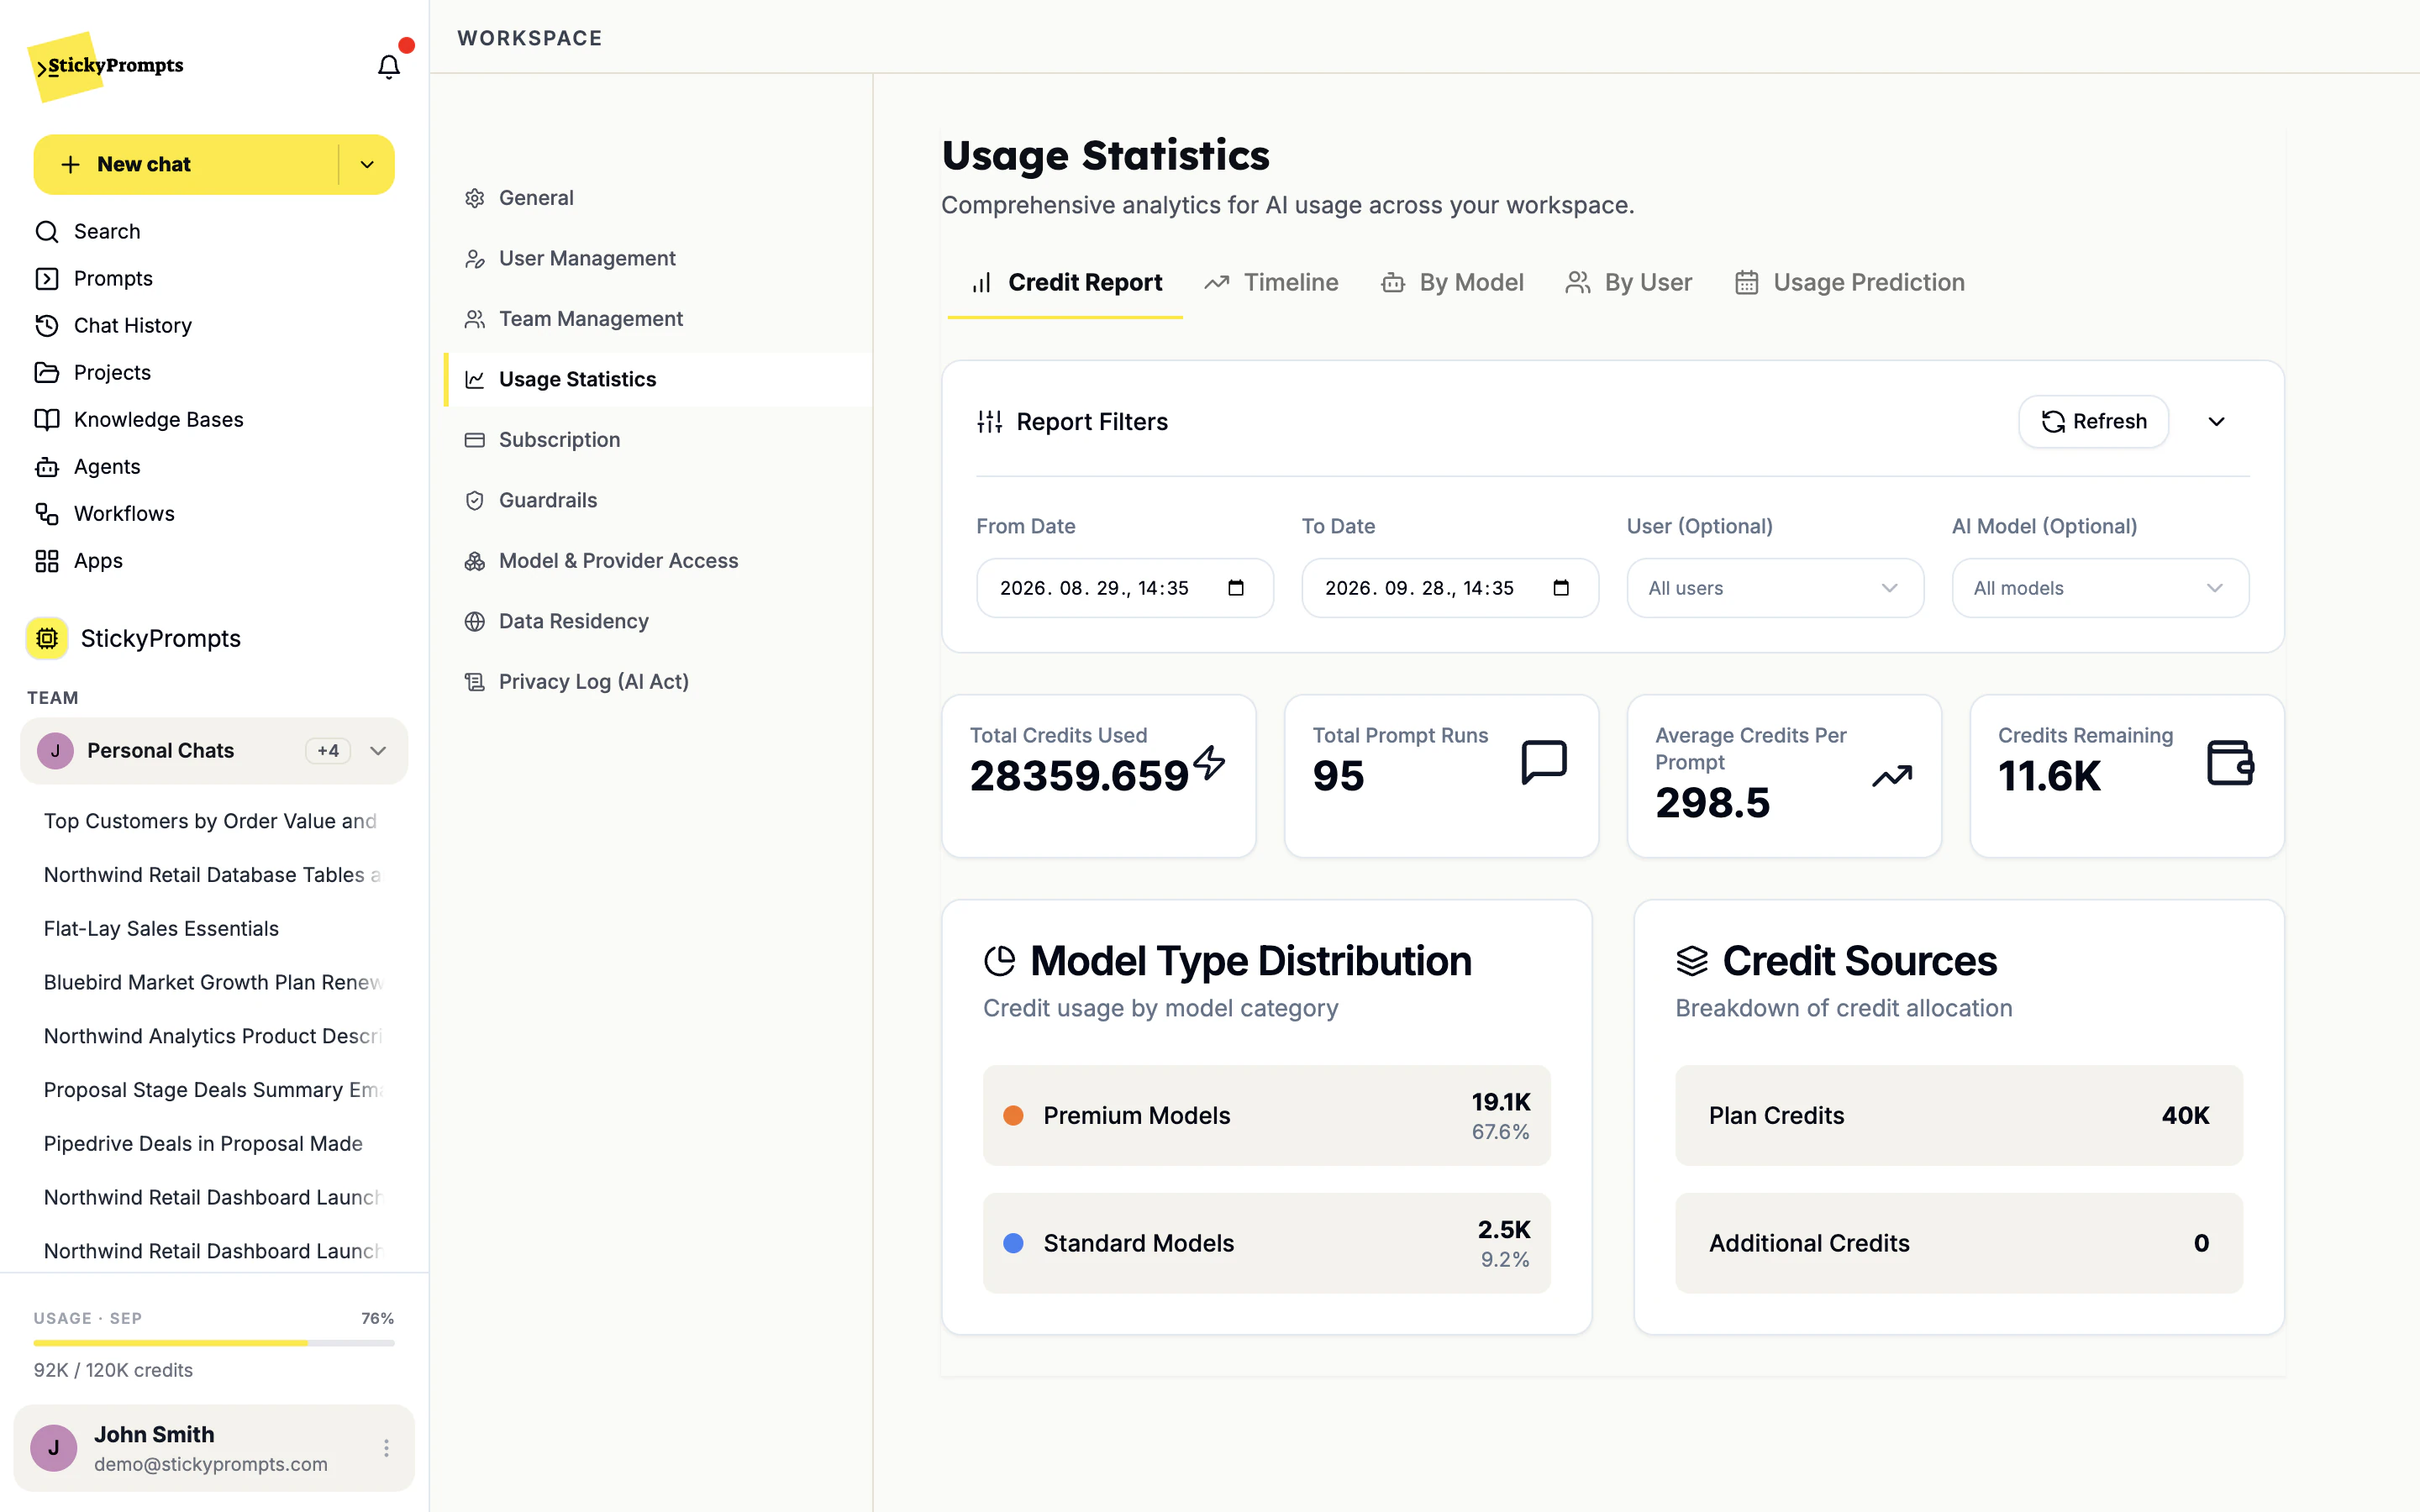Open the Workflows icon
2420x1512 pixels.
click(47, 513)
